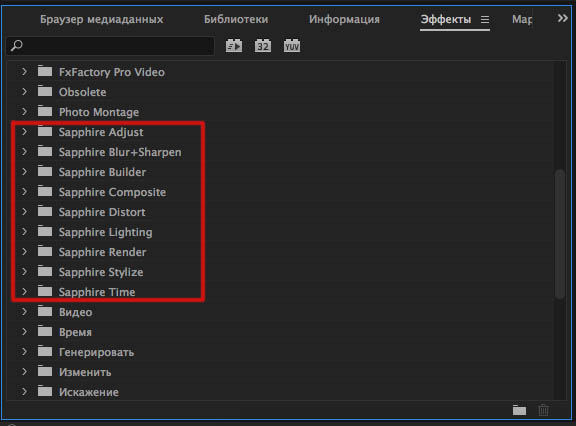Switch to the Информация tab
The height and width of the screenshot is (426, 576).
pyautogui.click(x=344, y=19)
